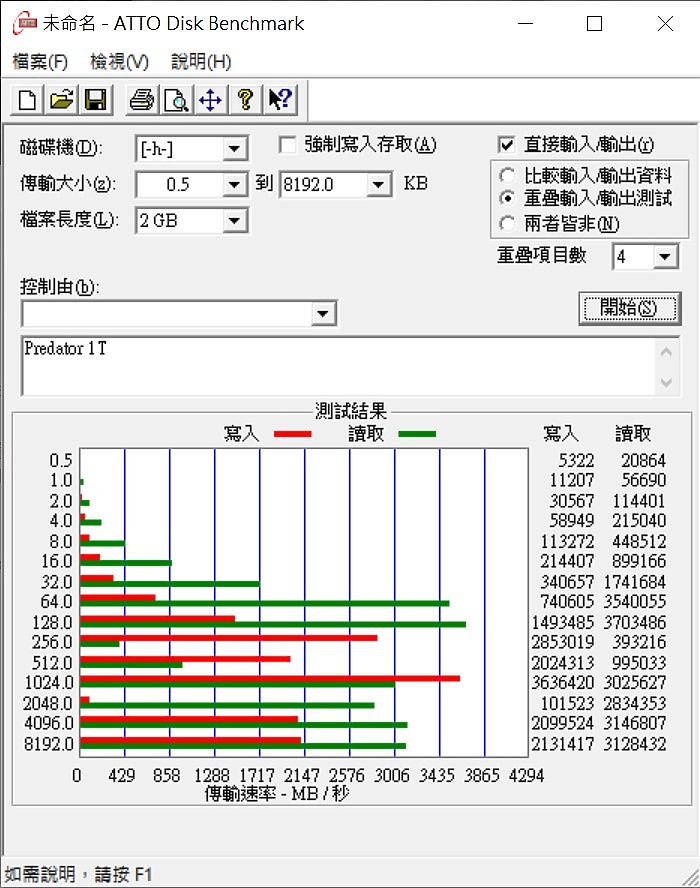Open the 磁碟機 drive dropdown

[234, 150]
